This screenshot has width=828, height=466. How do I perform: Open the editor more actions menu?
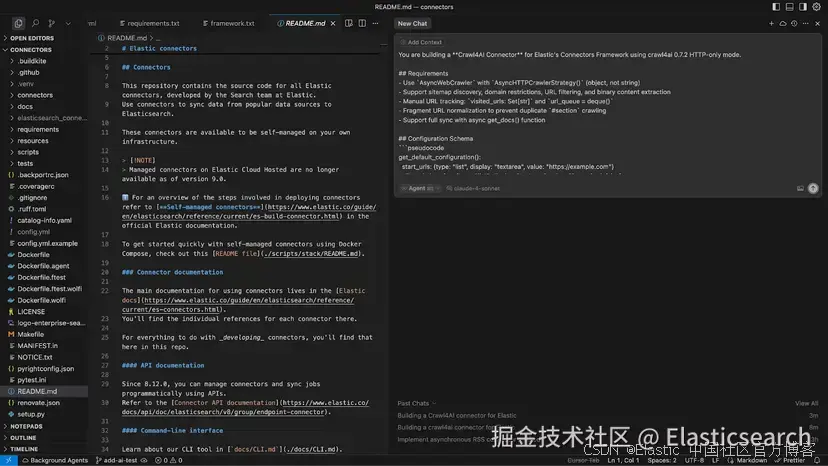375,23
